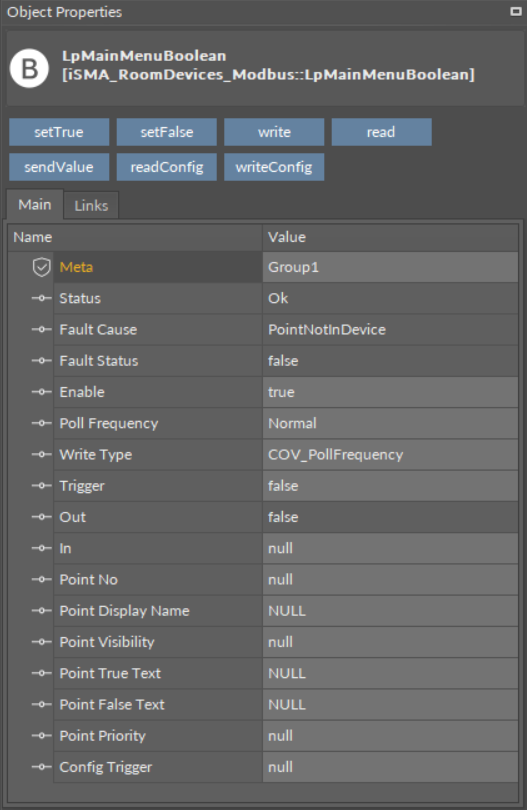This screenshot has width=527, height=810.
Task: Click the writeConfig action button
Action: (x=274, y=167)
